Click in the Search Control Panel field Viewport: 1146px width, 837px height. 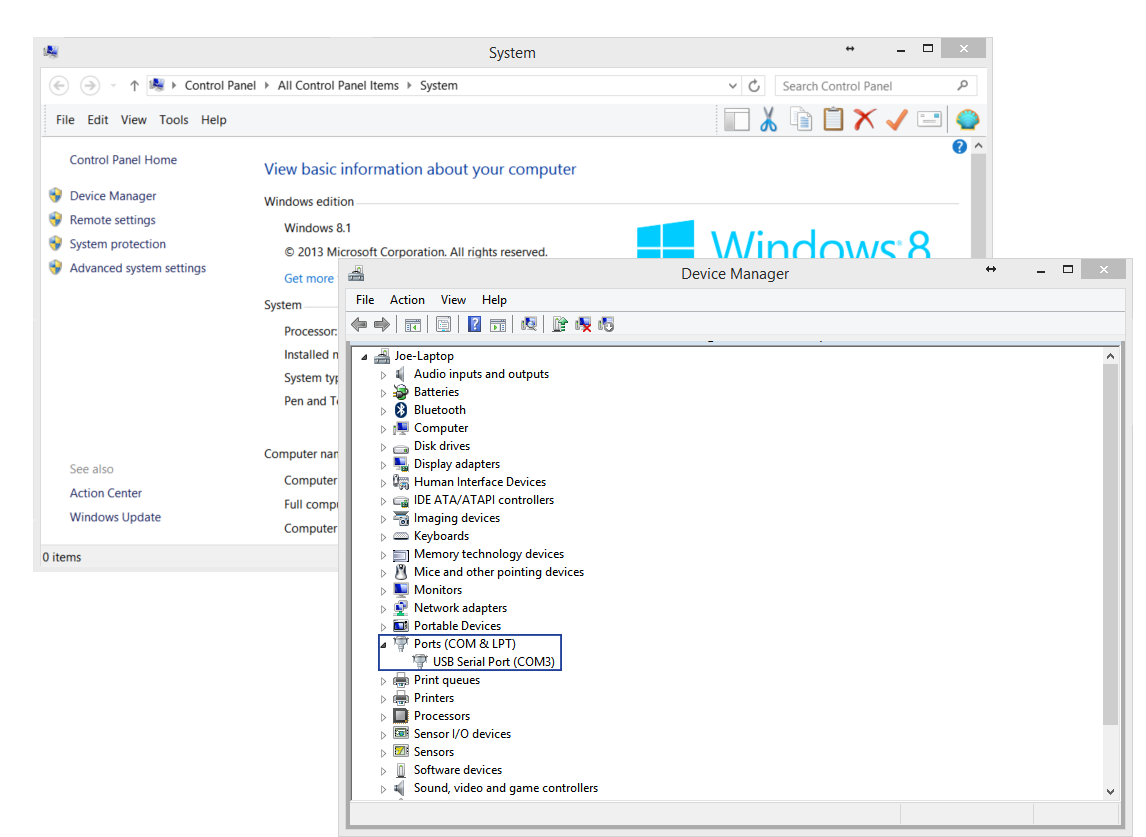[870, 85]
